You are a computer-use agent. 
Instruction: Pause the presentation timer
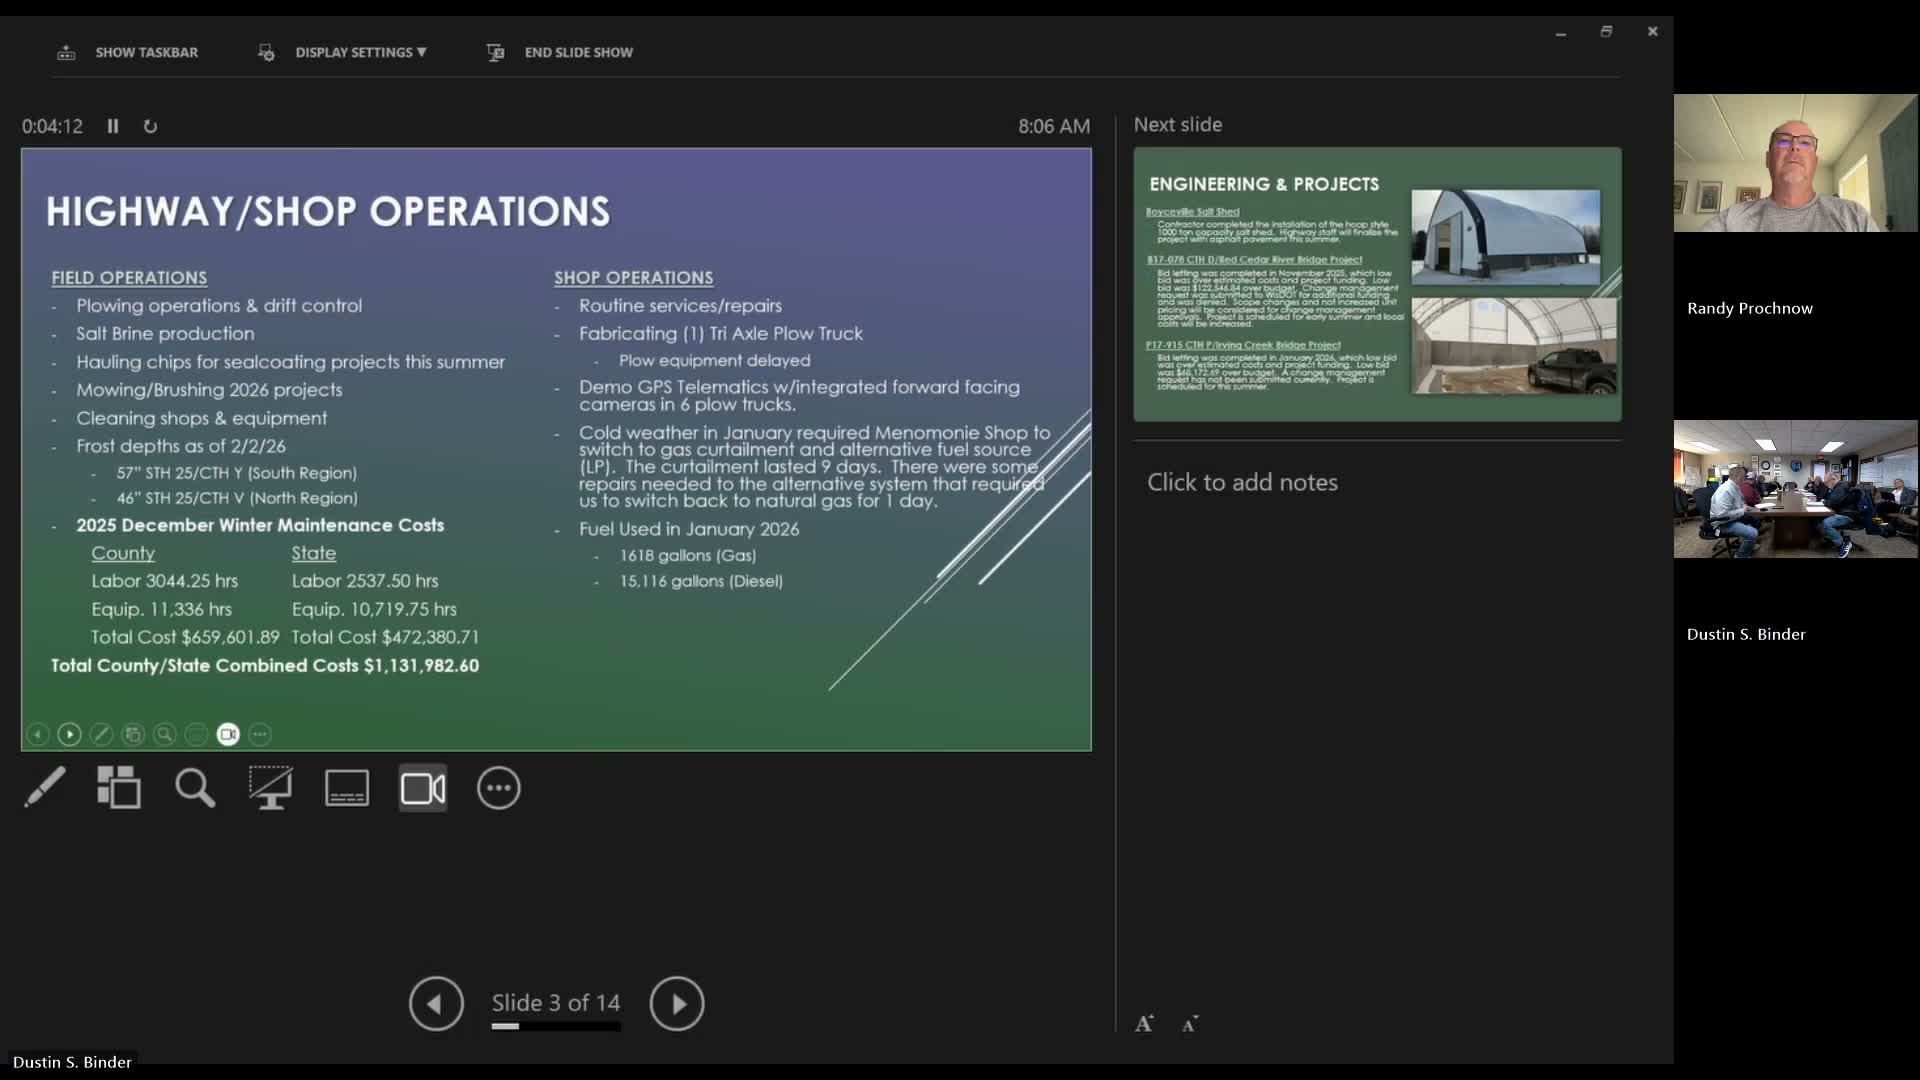[x=113, y=126]
